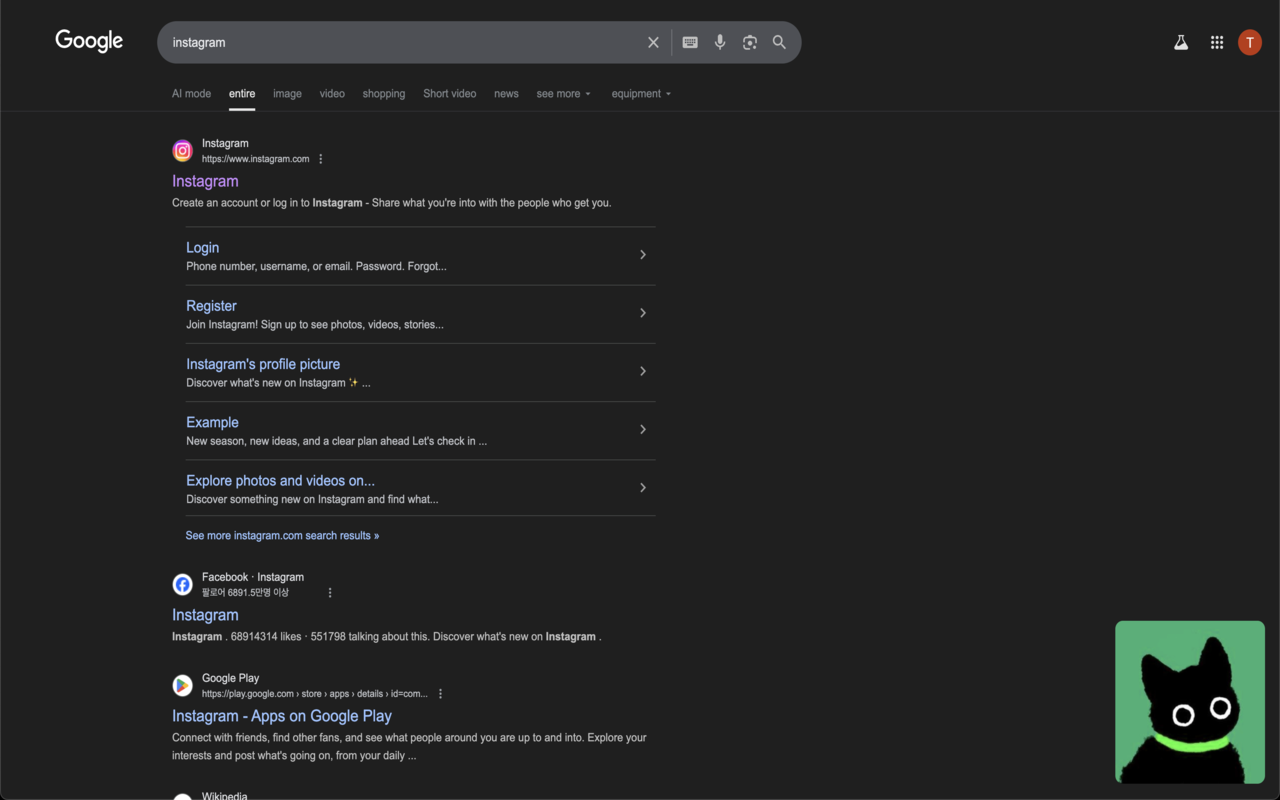Click the Google Play favicon icon
Screen dimensions: 1280x800
(x=182, y=685)
